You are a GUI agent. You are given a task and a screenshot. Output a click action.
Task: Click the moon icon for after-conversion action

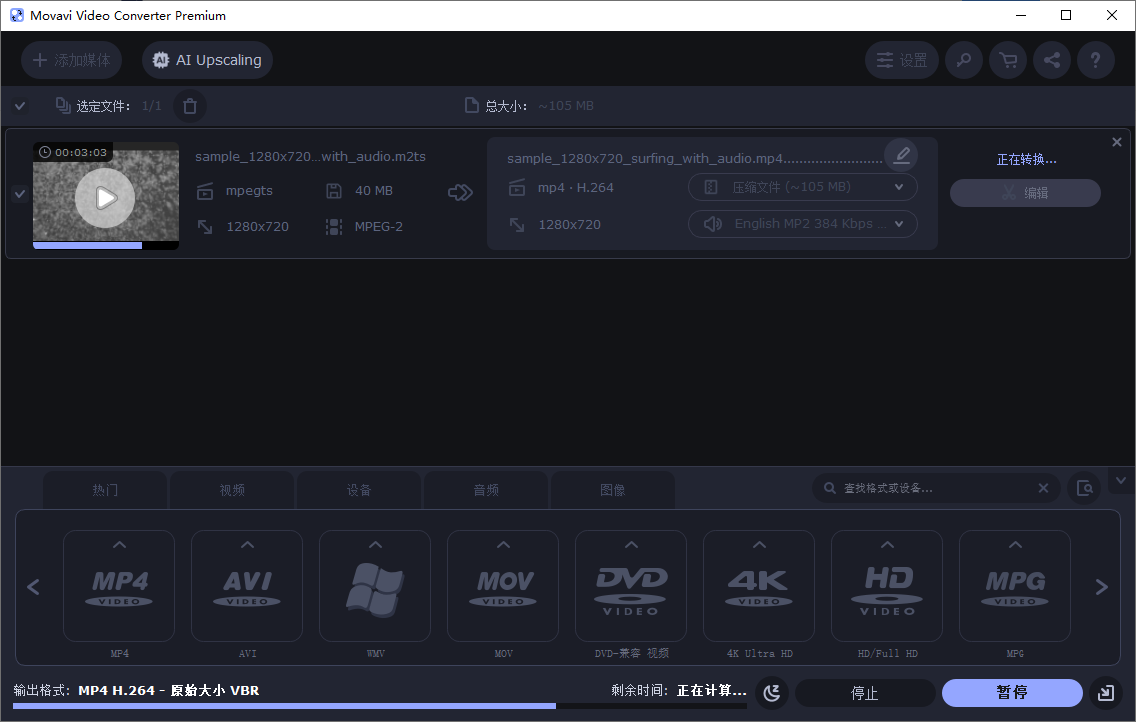coord(772,693)
